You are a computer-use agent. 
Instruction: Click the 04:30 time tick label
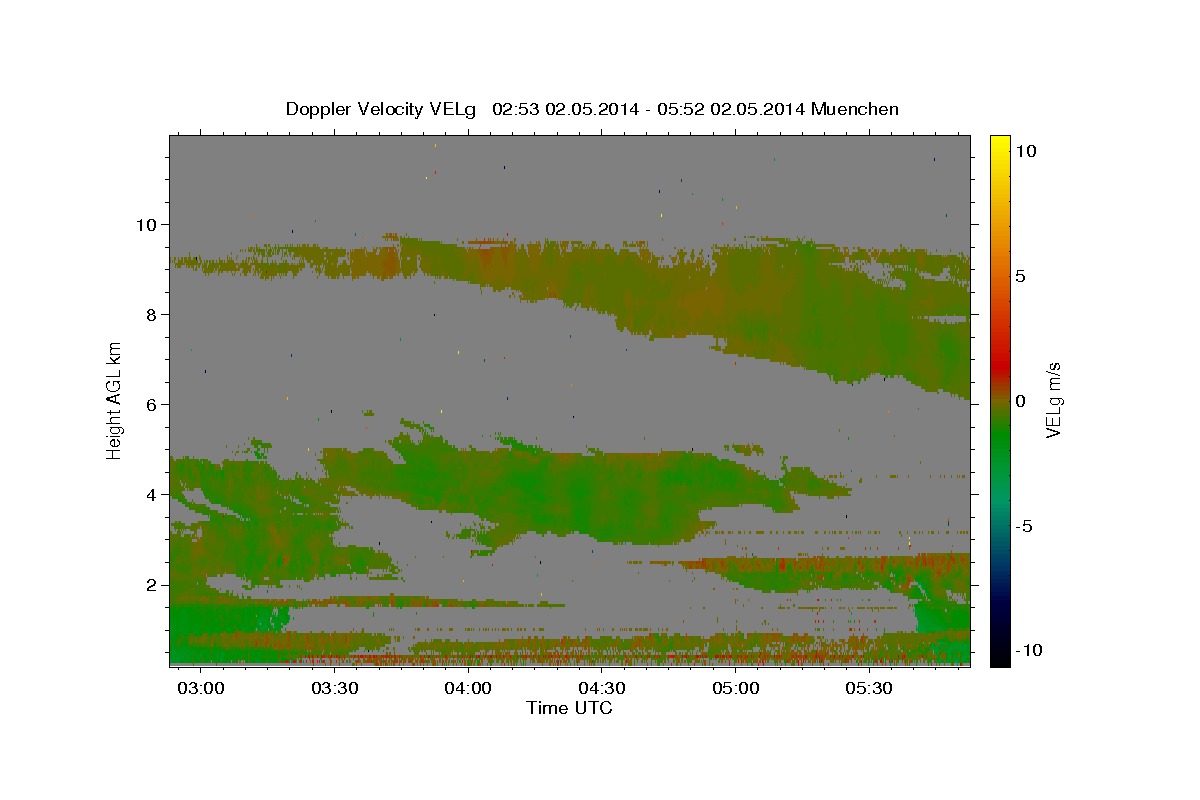point(602,689)
